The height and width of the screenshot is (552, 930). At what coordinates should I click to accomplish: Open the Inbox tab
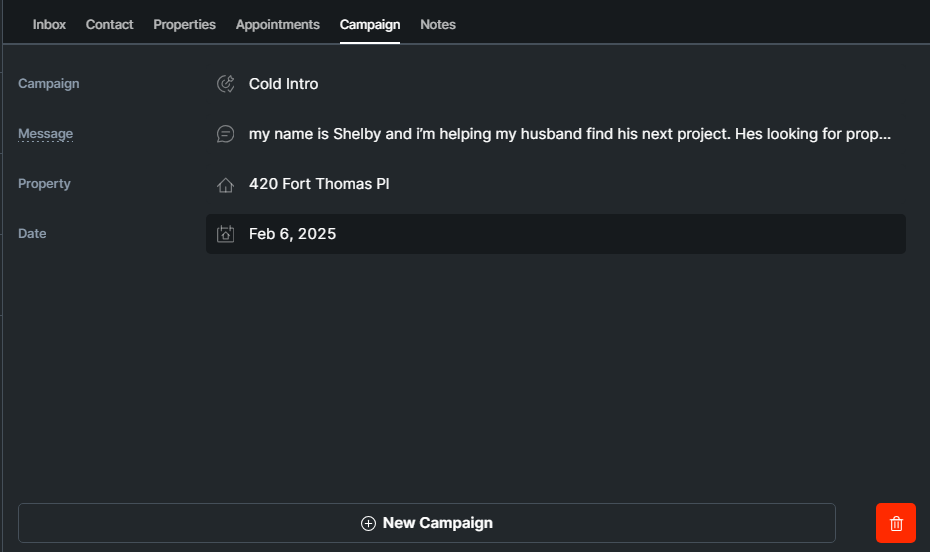coord(49,24)
